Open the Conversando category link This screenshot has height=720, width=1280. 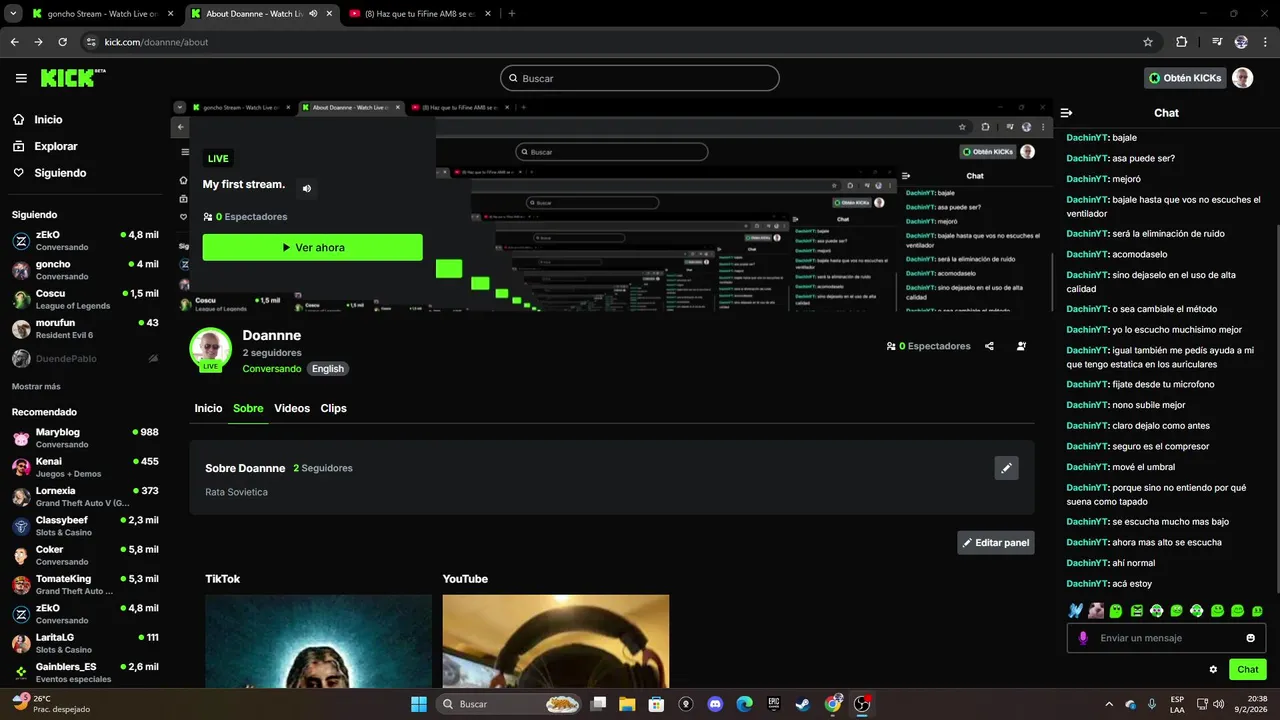pos(272,369)
